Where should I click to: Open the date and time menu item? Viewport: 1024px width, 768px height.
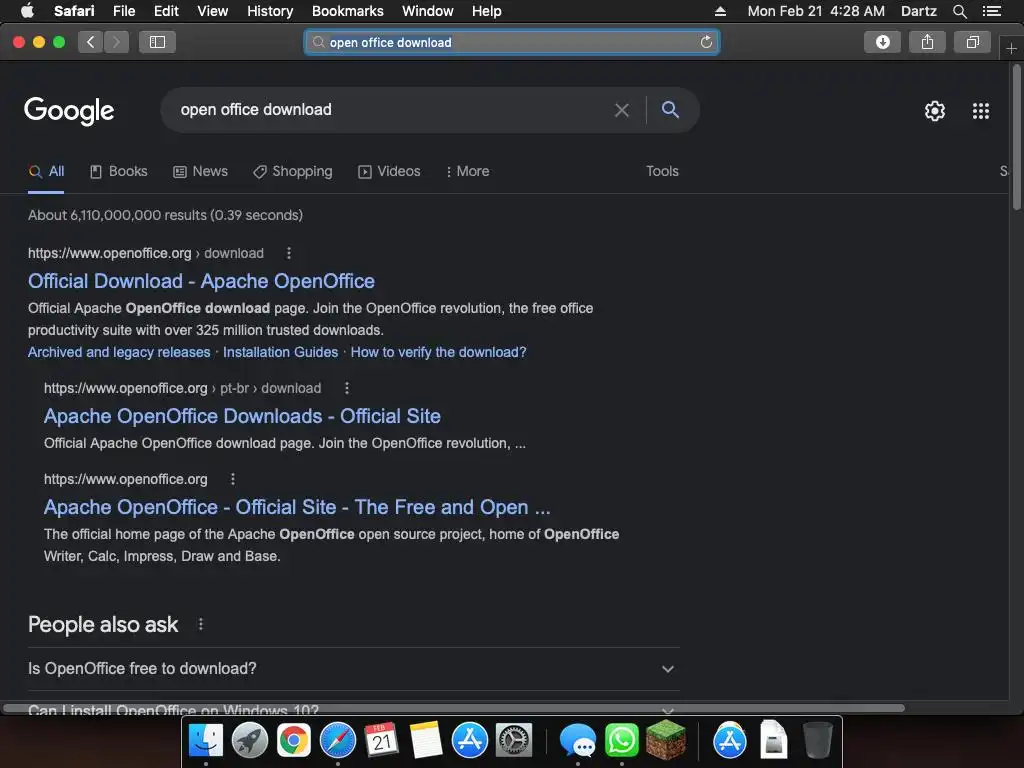[816, 11]
